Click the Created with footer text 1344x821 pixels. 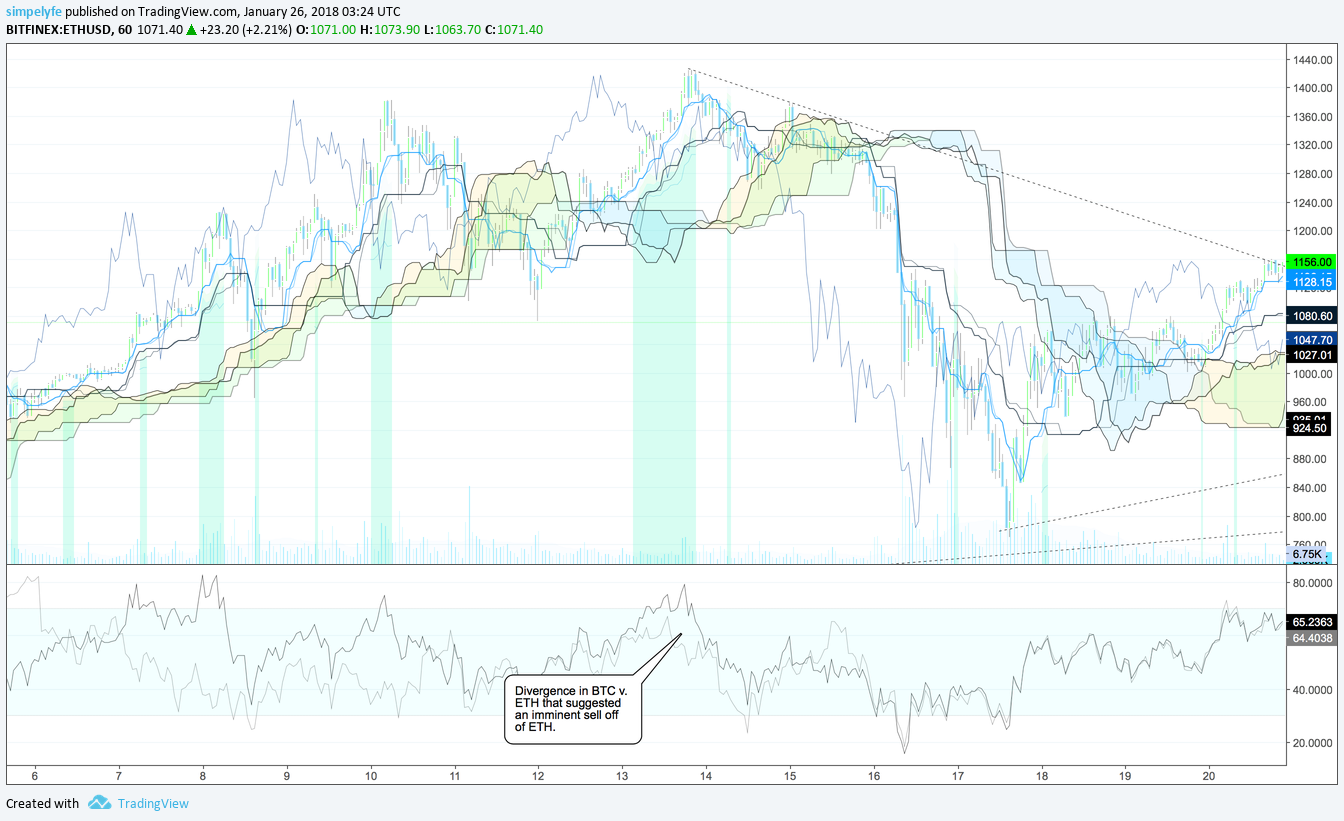(x=42, y=803)
